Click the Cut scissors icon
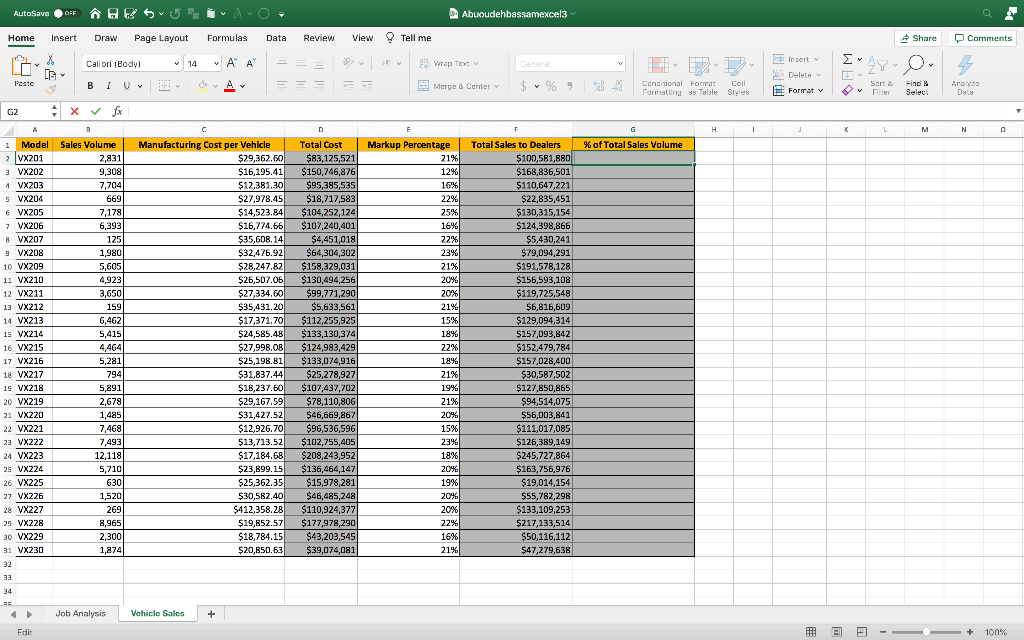 coord(50,60)
